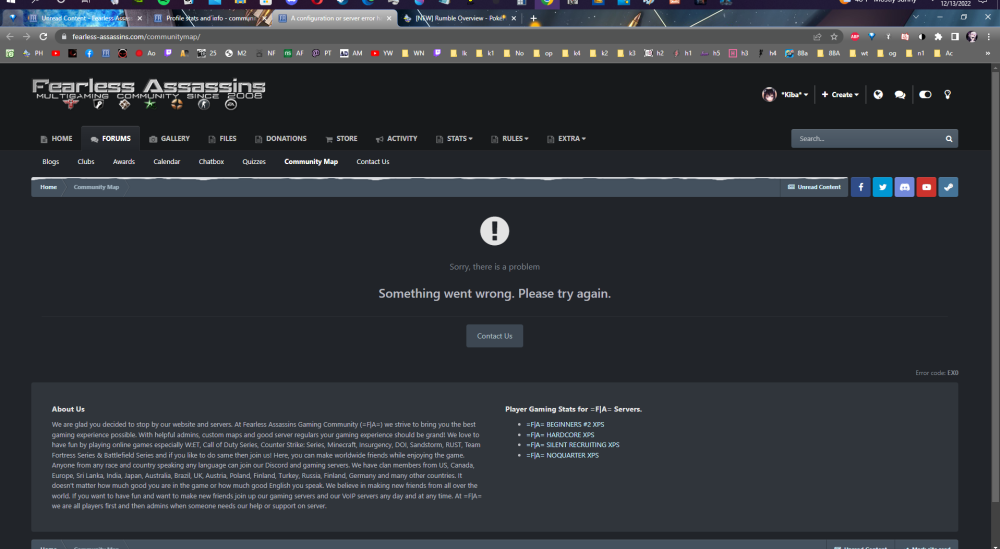Open the FILES nav item

[222, 138]
